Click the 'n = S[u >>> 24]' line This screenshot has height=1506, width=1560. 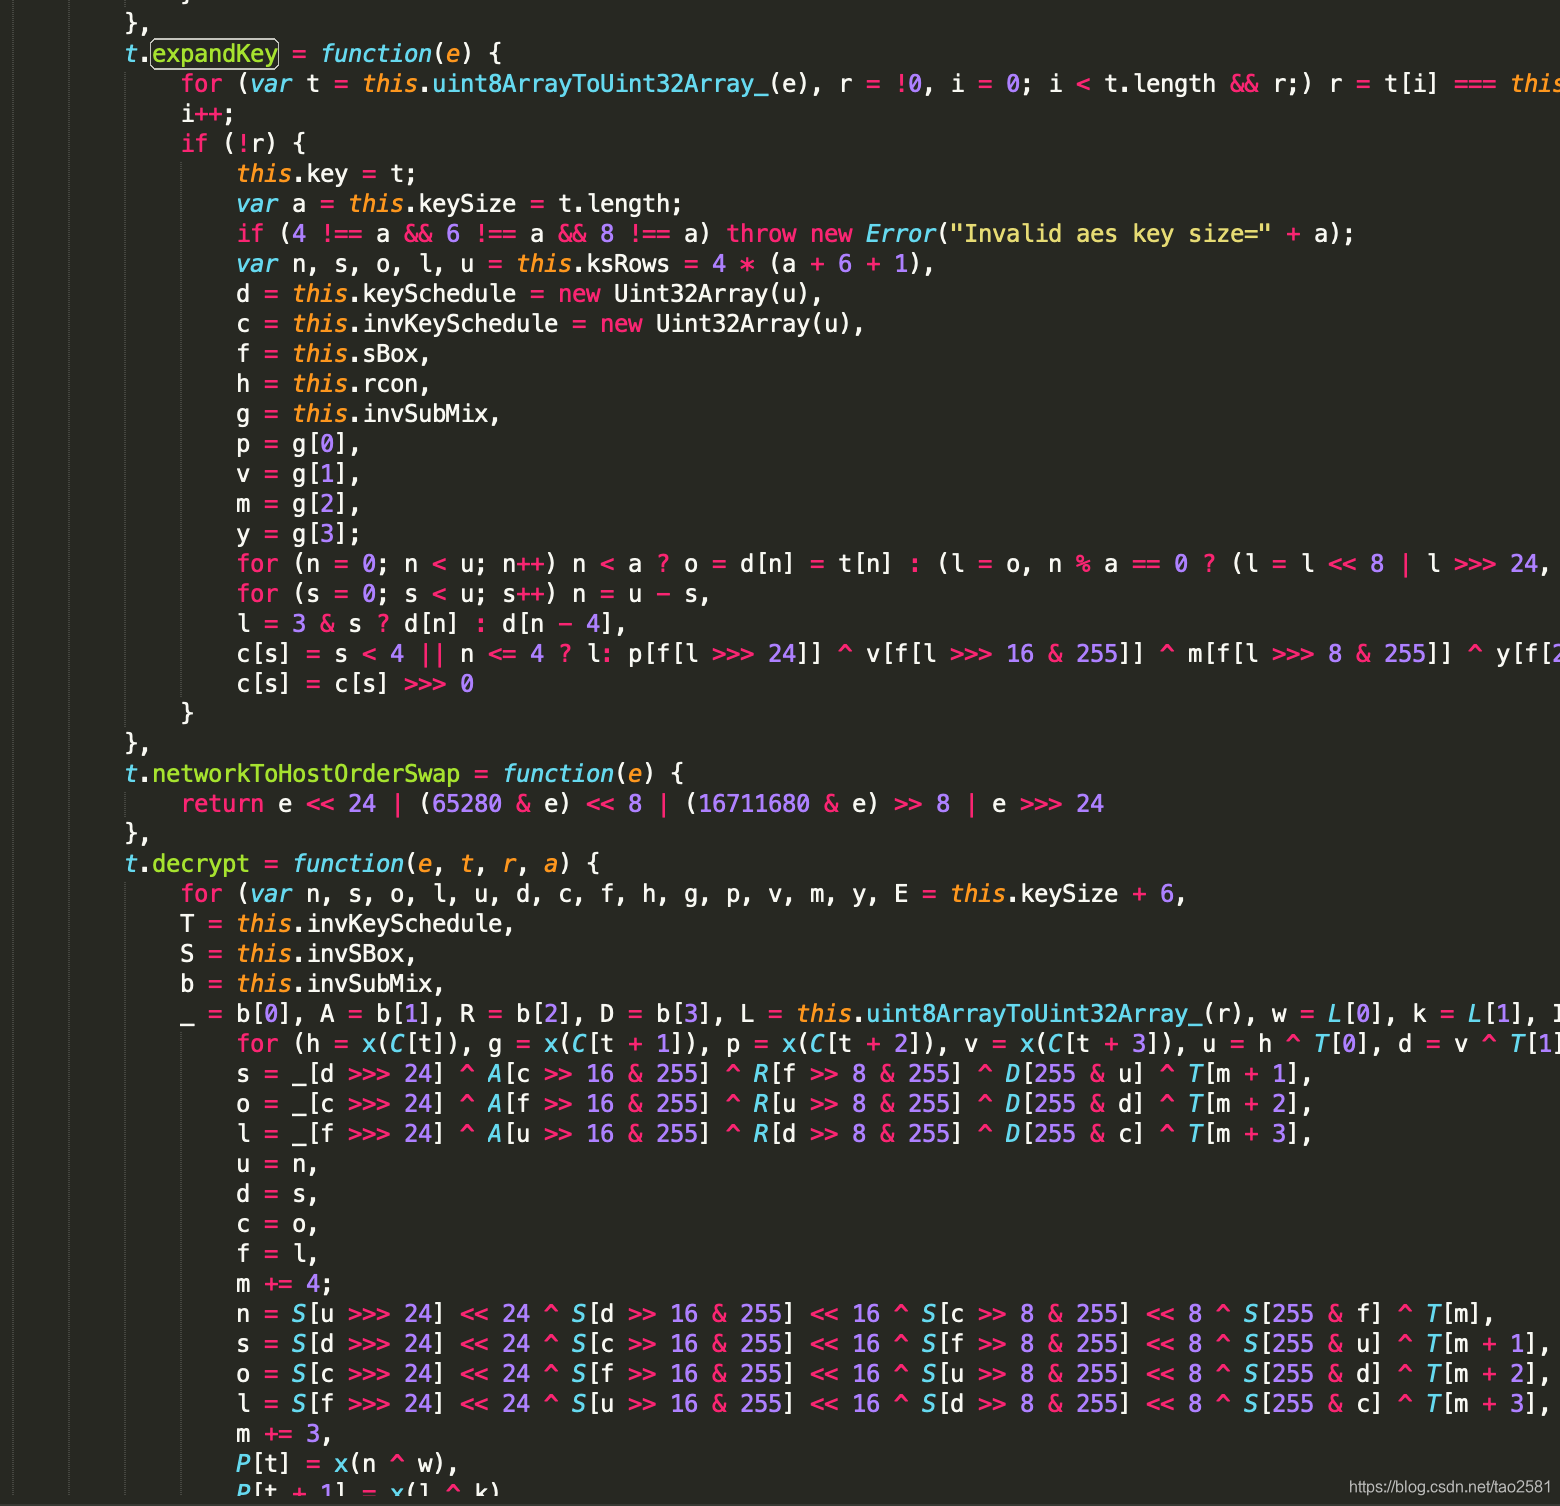(866, 1313)
